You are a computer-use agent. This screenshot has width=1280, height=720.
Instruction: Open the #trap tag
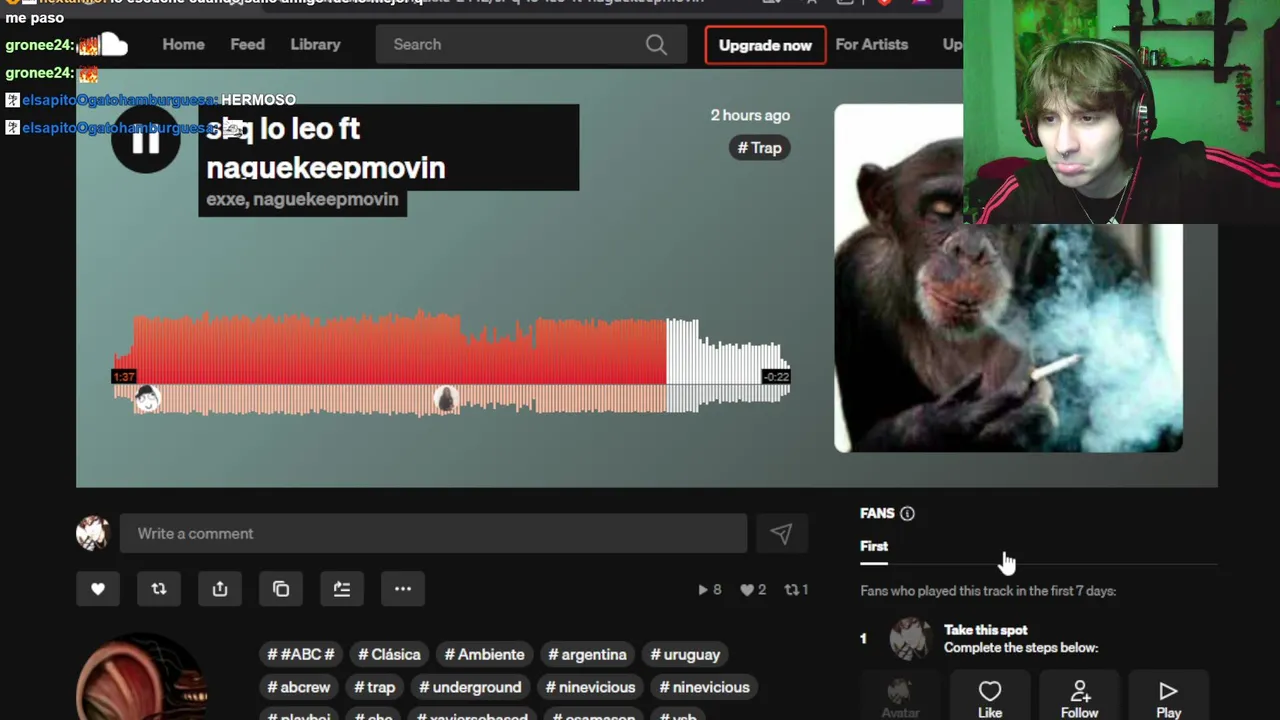click(x=375, y=687)
